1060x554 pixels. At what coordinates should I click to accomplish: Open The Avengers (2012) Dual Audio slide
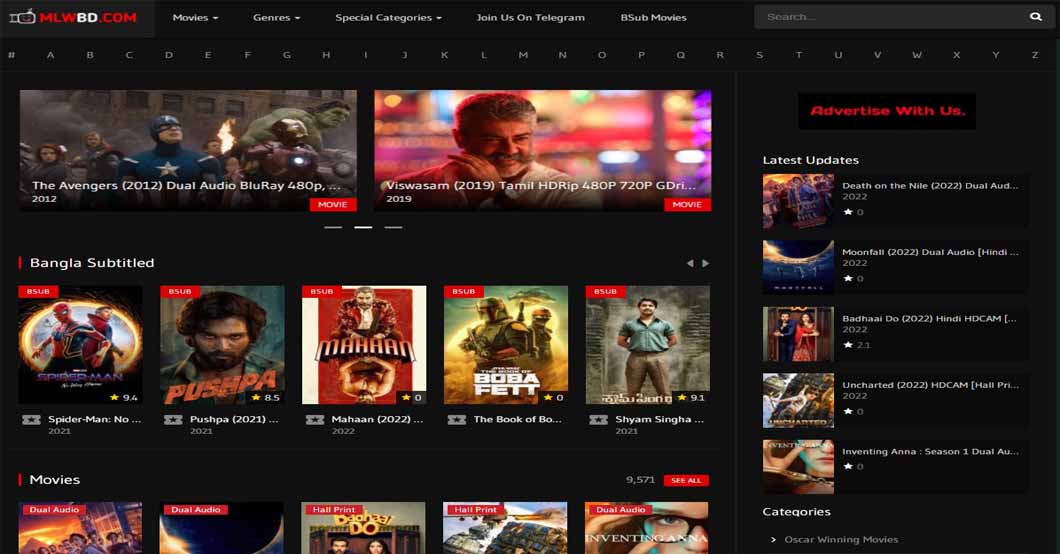(x=188, y=151)
